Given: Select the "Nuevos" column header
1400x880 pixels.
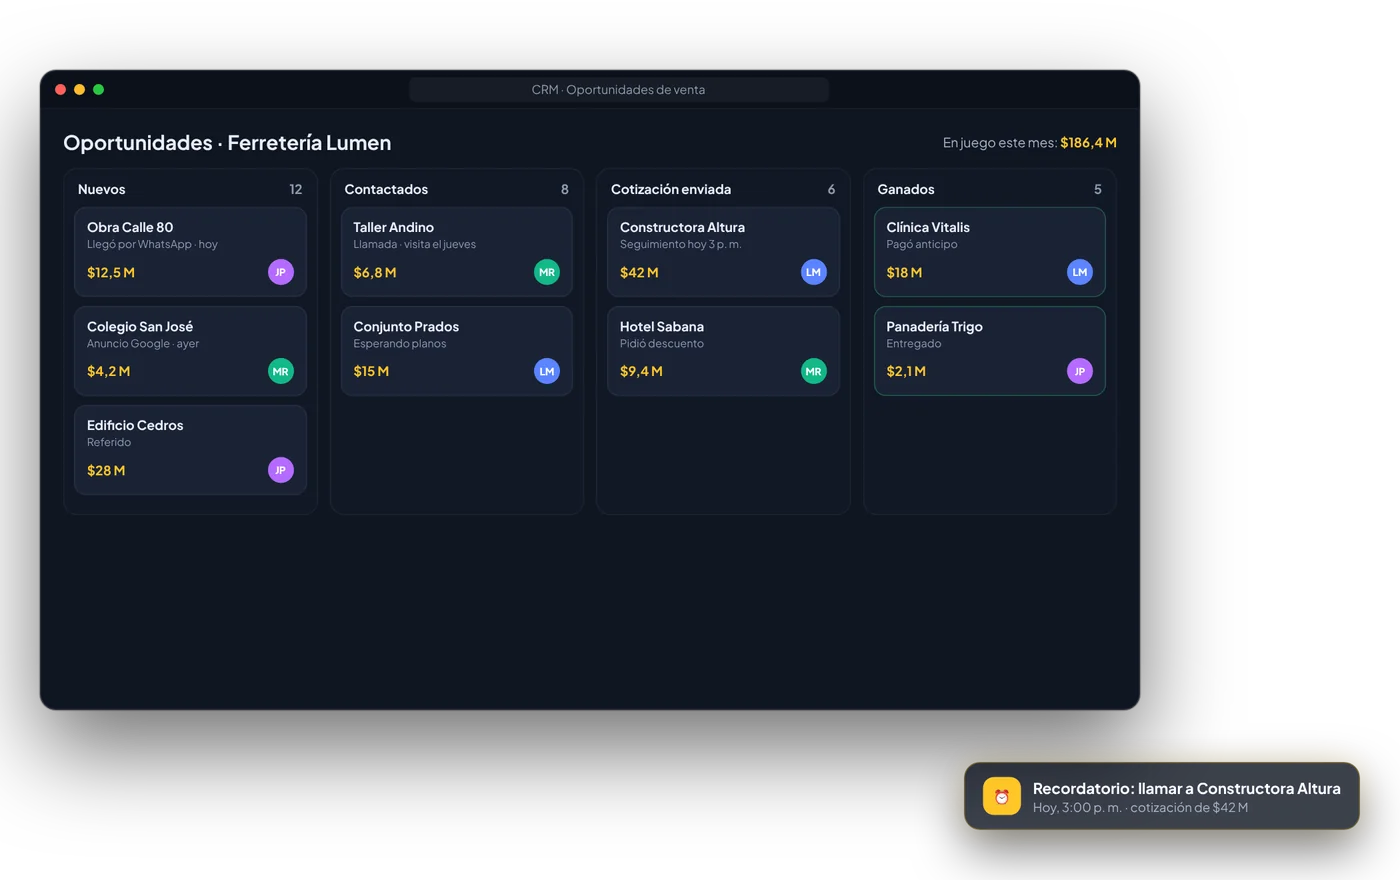Looking at the screenshot, I should pyautogui.click(x=102, y=189).
